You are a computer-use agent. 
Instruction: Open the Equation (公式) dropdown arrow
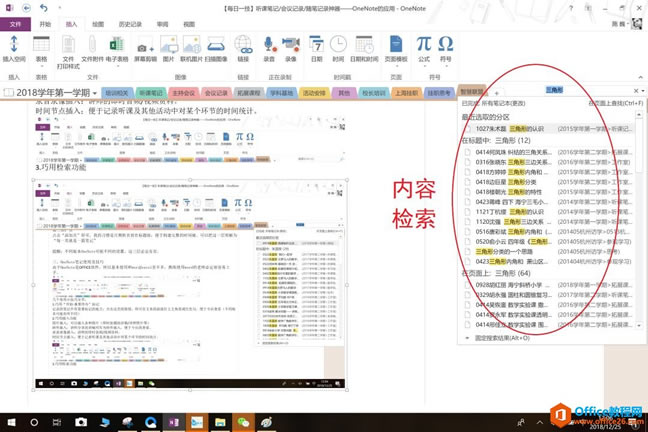tap(424, 64)
